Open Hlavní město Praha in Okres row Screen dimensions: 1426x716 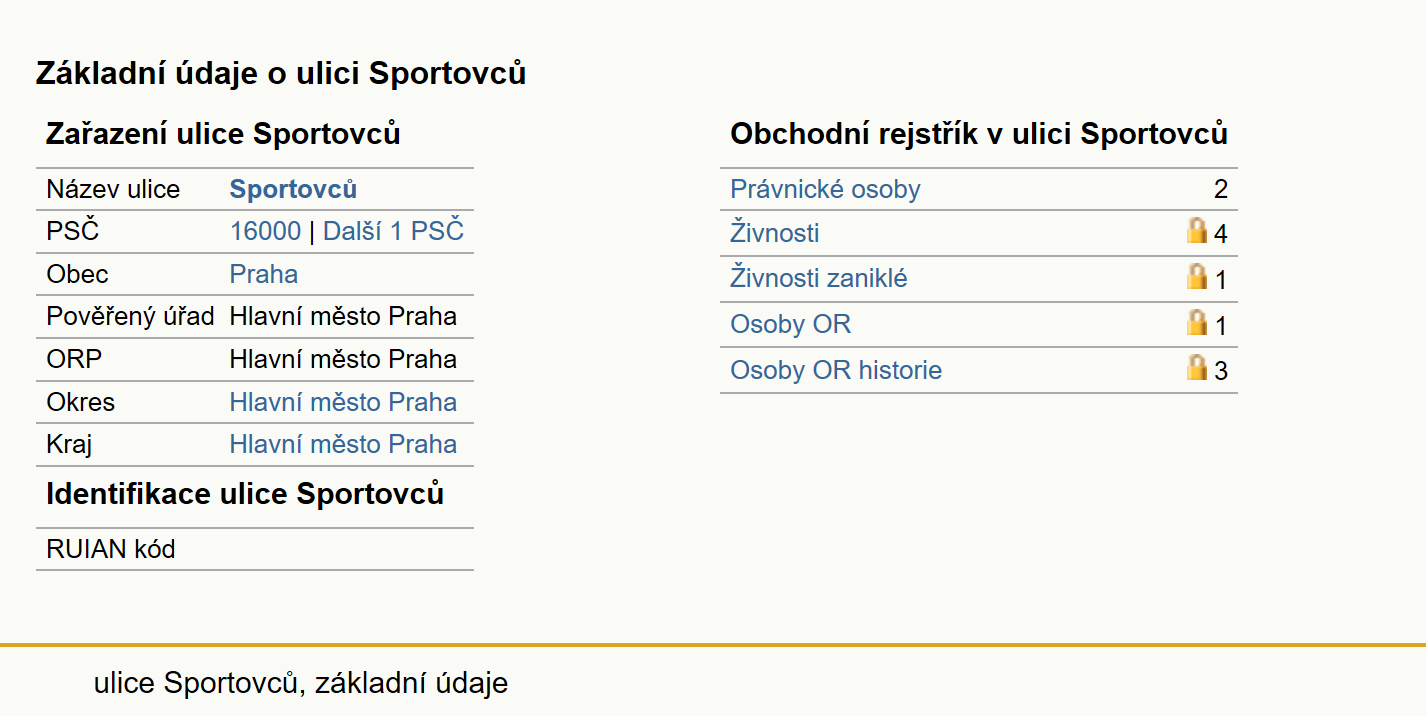coord(343,402)
